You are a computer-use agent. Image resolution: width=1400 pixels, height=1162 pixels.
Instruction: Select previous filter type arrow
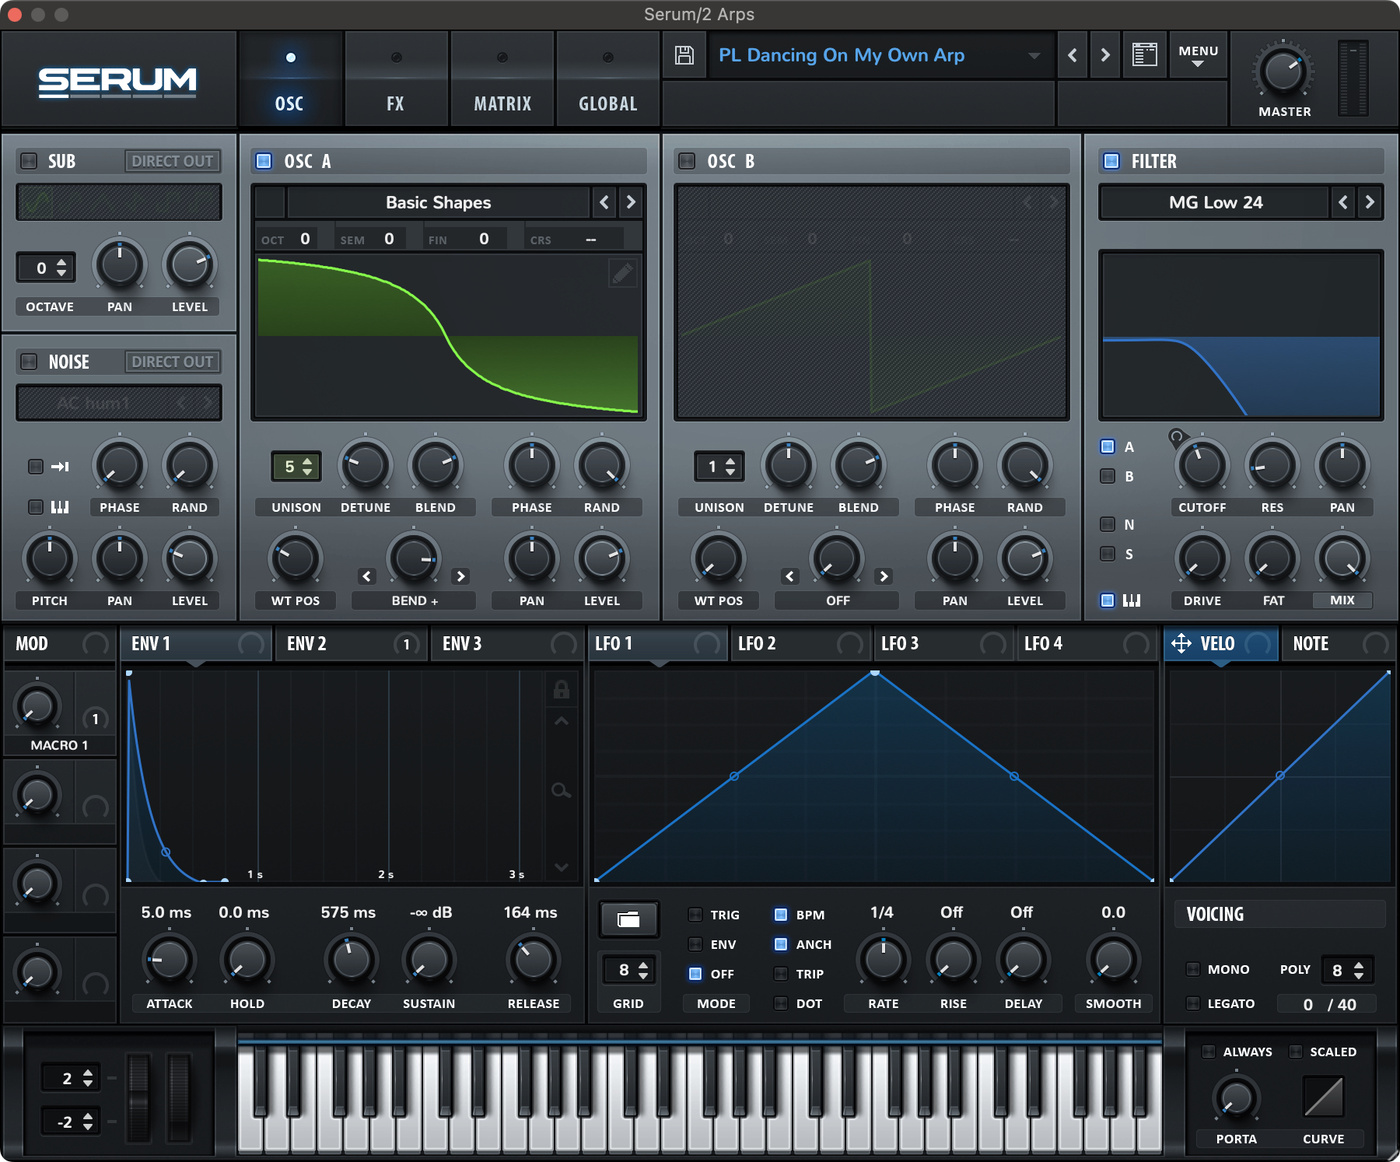[x=1343, y=202]
